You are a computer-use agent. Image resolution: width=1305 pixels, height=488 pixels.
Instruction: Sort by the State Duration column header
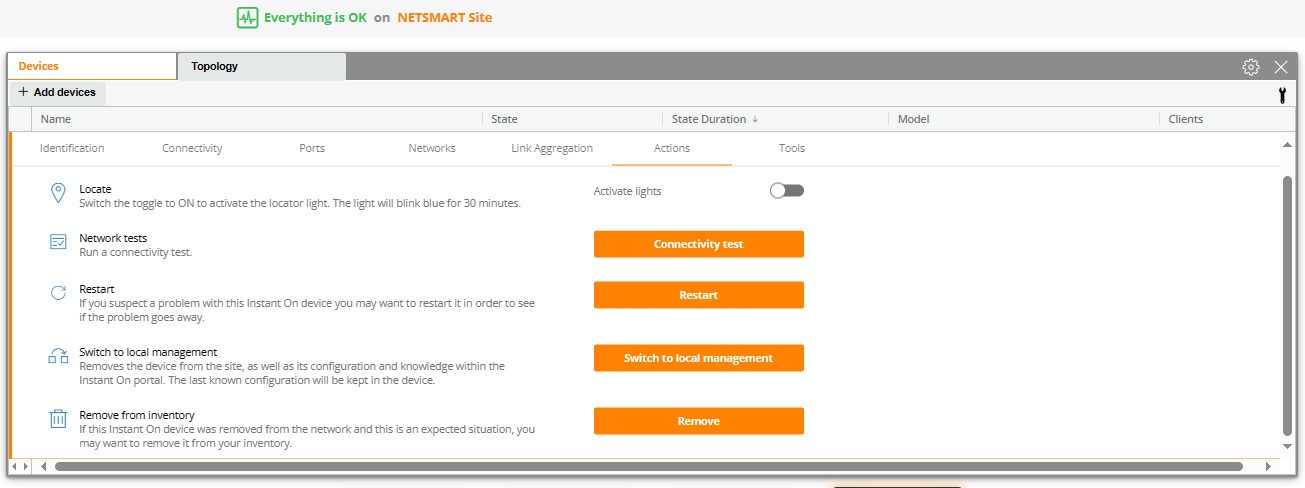[709, 119]
